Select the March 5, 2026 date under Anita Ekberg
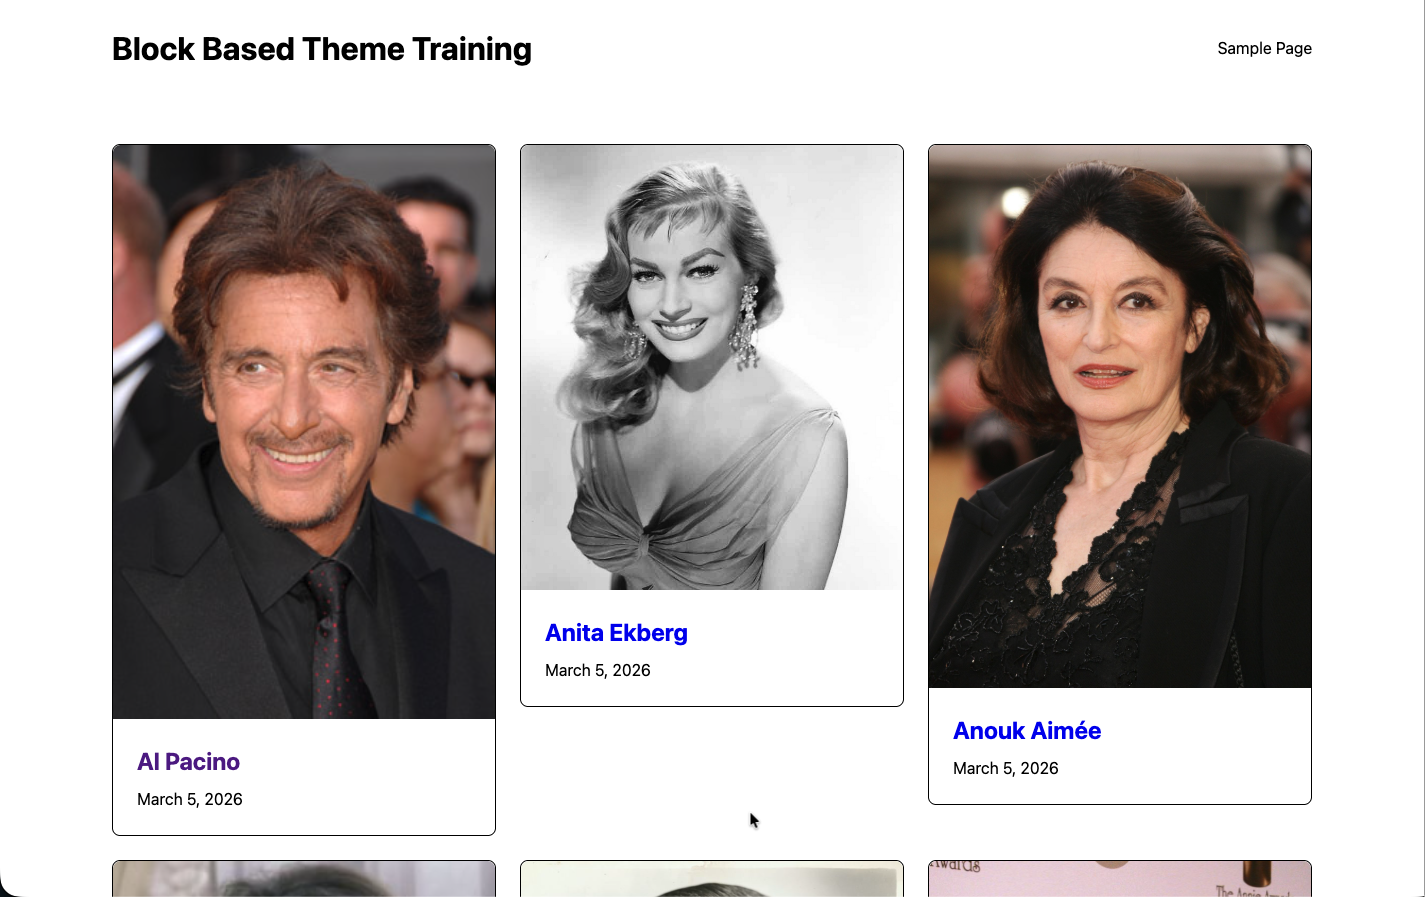The width and height of the screenshot is (1425, 897). point(598,670)
